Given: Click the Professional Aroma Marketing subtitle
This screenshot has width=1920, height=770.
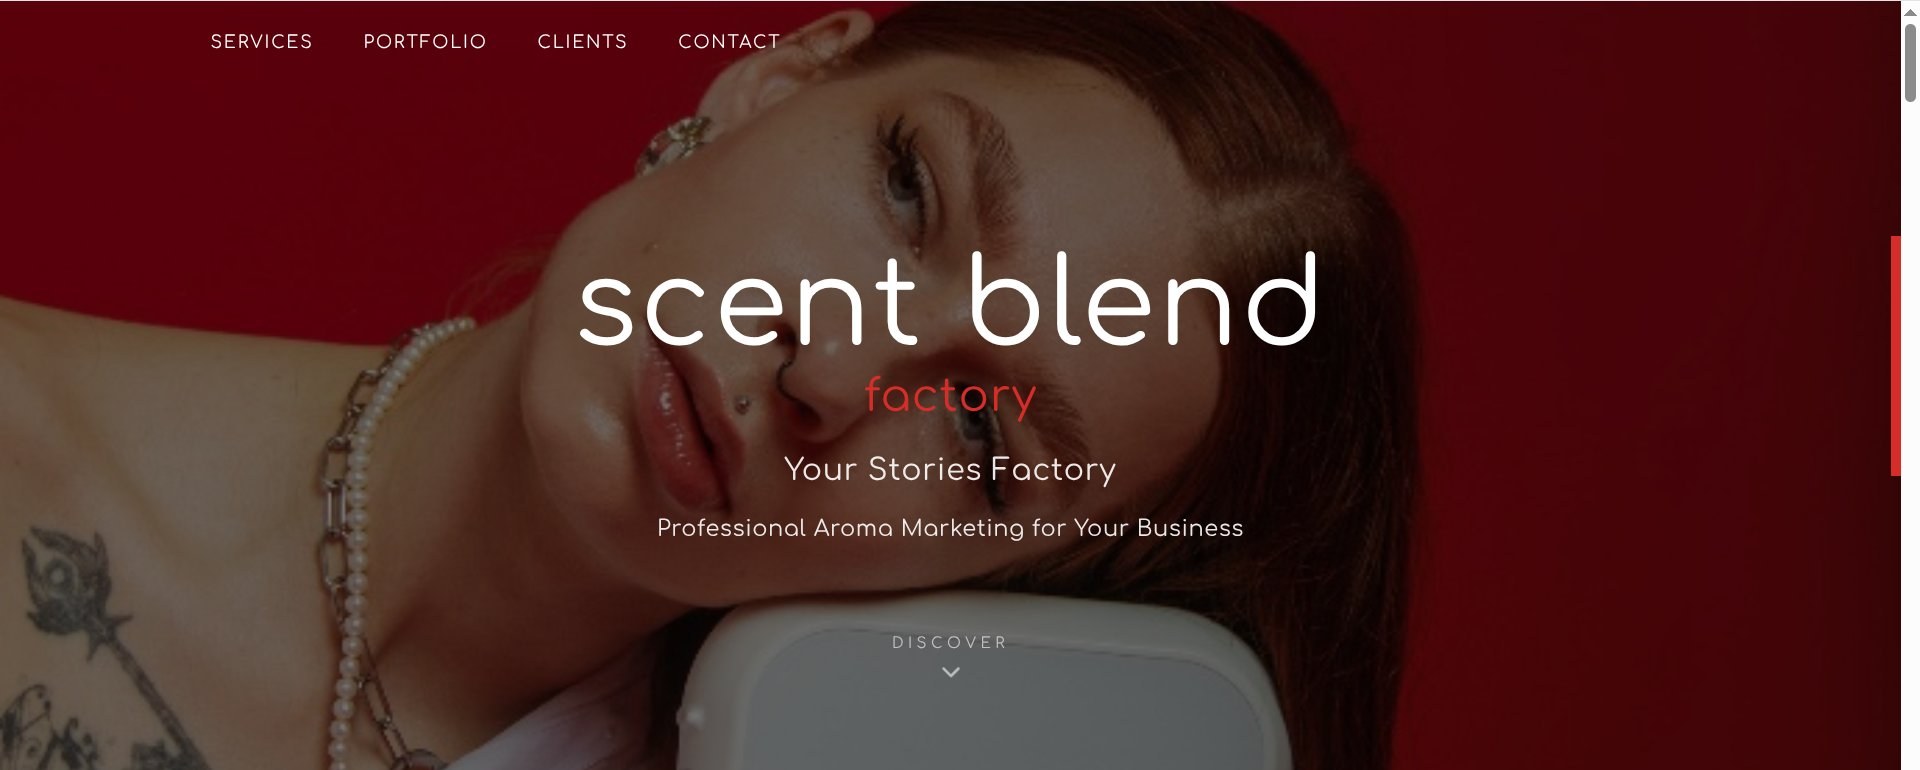Looking at the screenshot, I should pos(950,528).
